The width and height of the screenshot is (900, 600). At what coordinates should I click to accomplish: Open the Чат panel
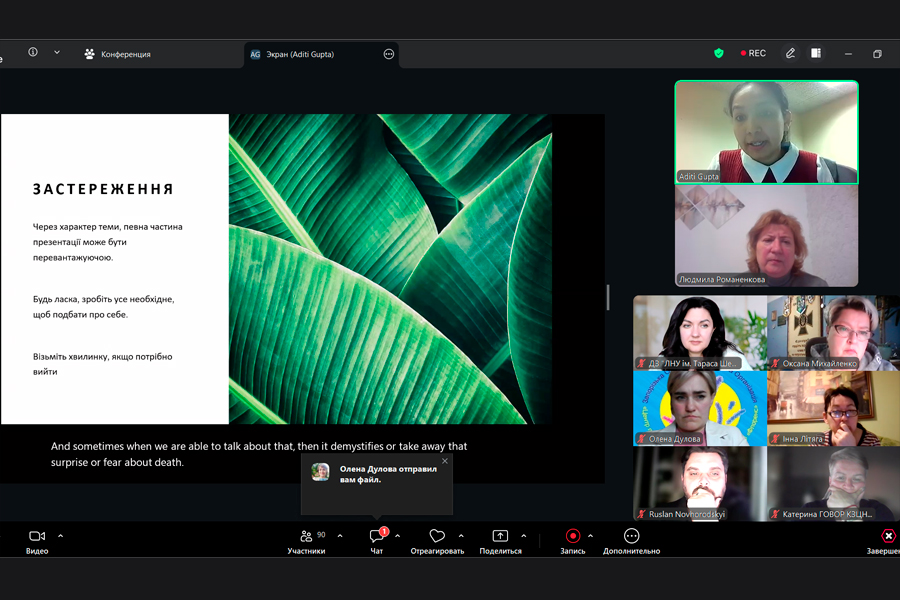377,541
